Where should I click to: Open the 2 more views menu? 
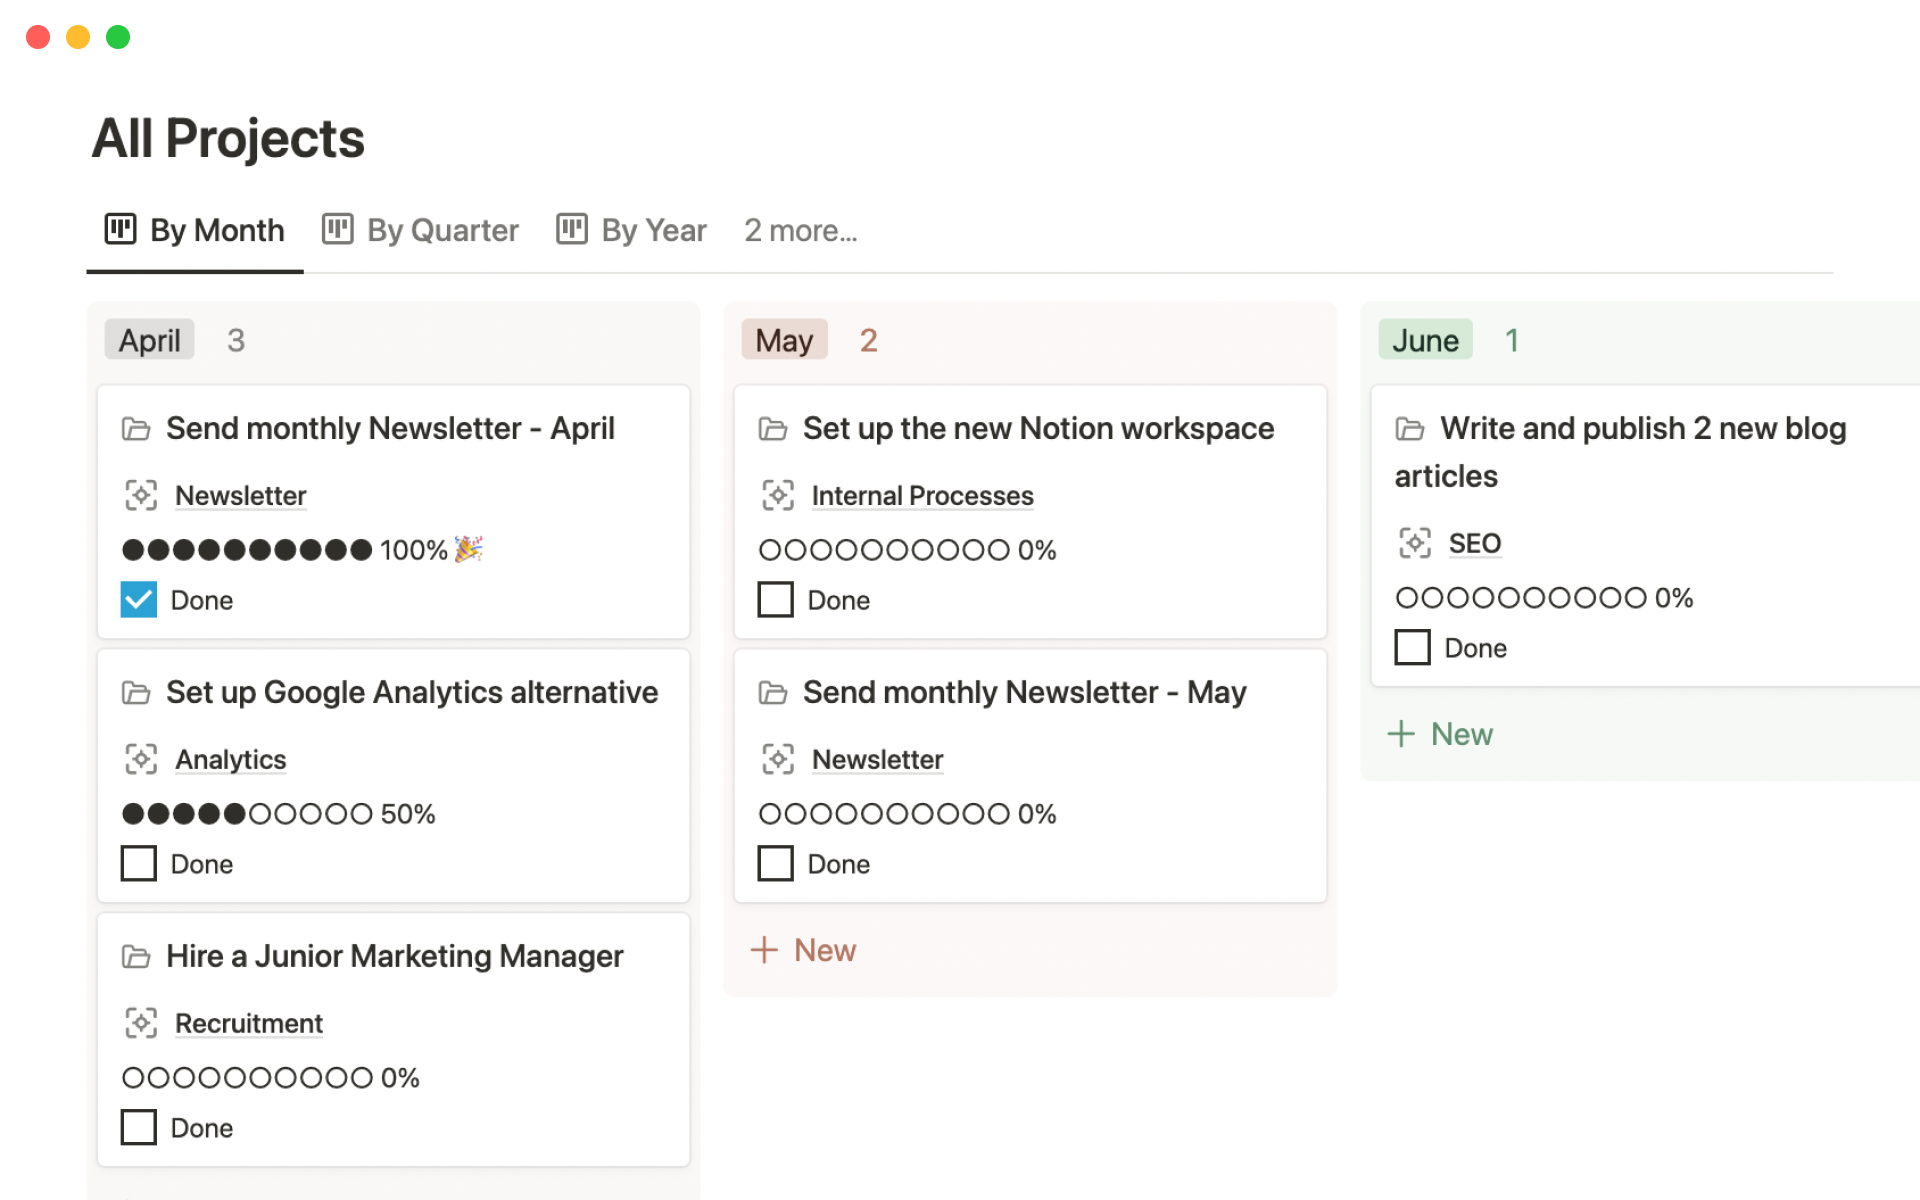coord(800,229)
